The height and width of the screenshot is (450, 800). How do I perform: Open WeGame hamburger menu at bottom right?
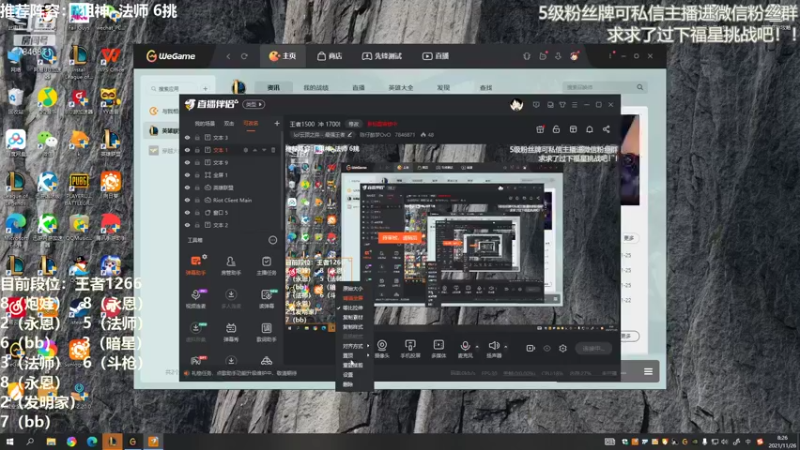click(x=648, y=371)
